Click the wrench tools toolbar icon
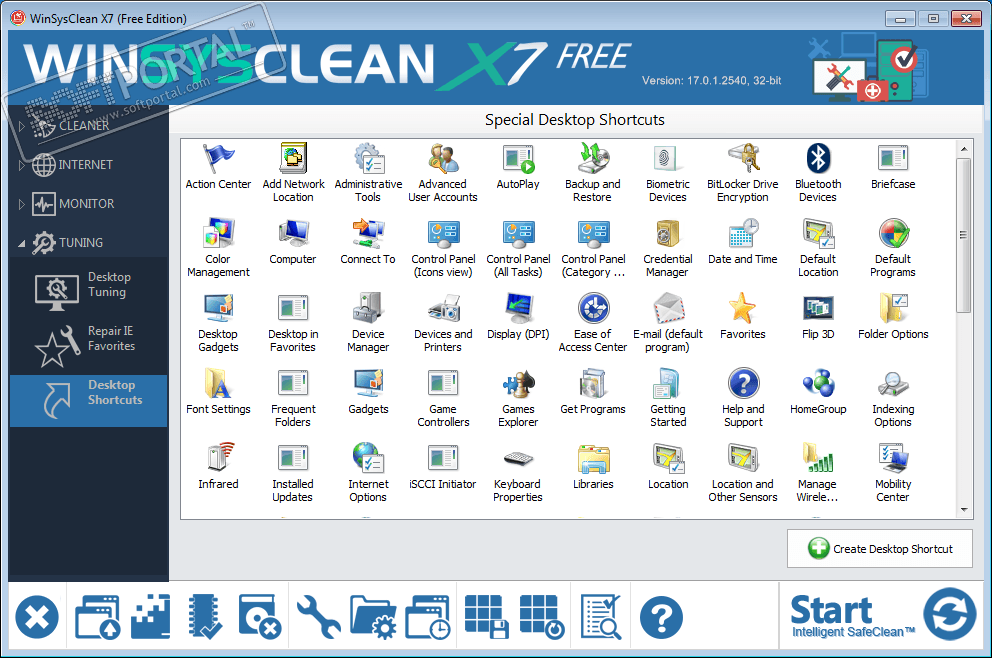 [319, 617]
